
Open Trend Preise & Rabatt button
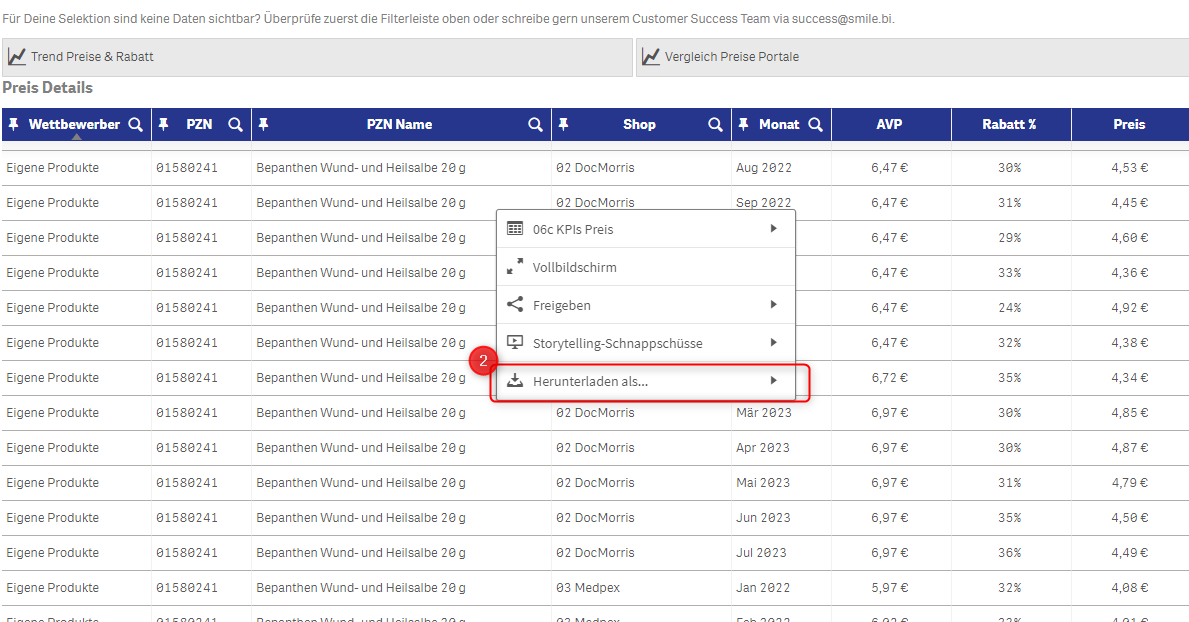317,57
